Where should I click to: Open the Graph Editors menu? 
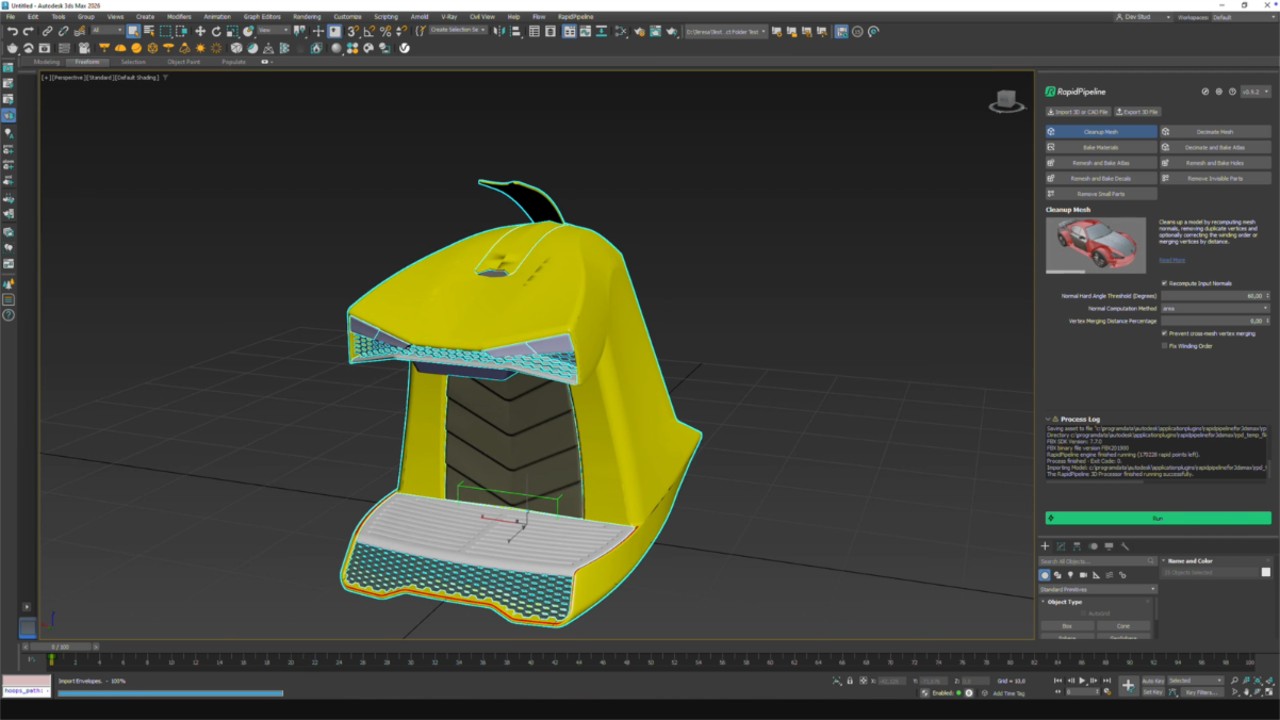(262, 17)
